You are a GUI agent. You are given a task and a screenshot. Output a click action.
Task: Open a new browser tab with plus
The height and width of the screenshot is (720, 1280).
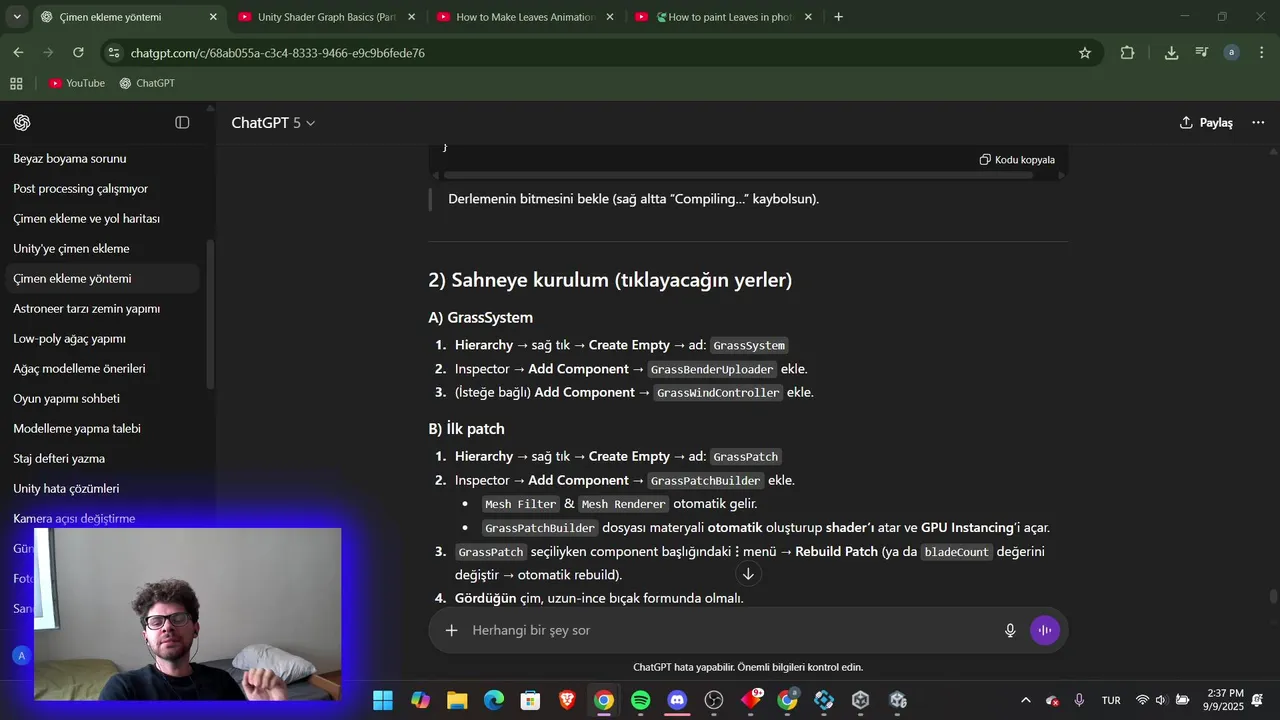pyautogui.click(x=838, y=17)
